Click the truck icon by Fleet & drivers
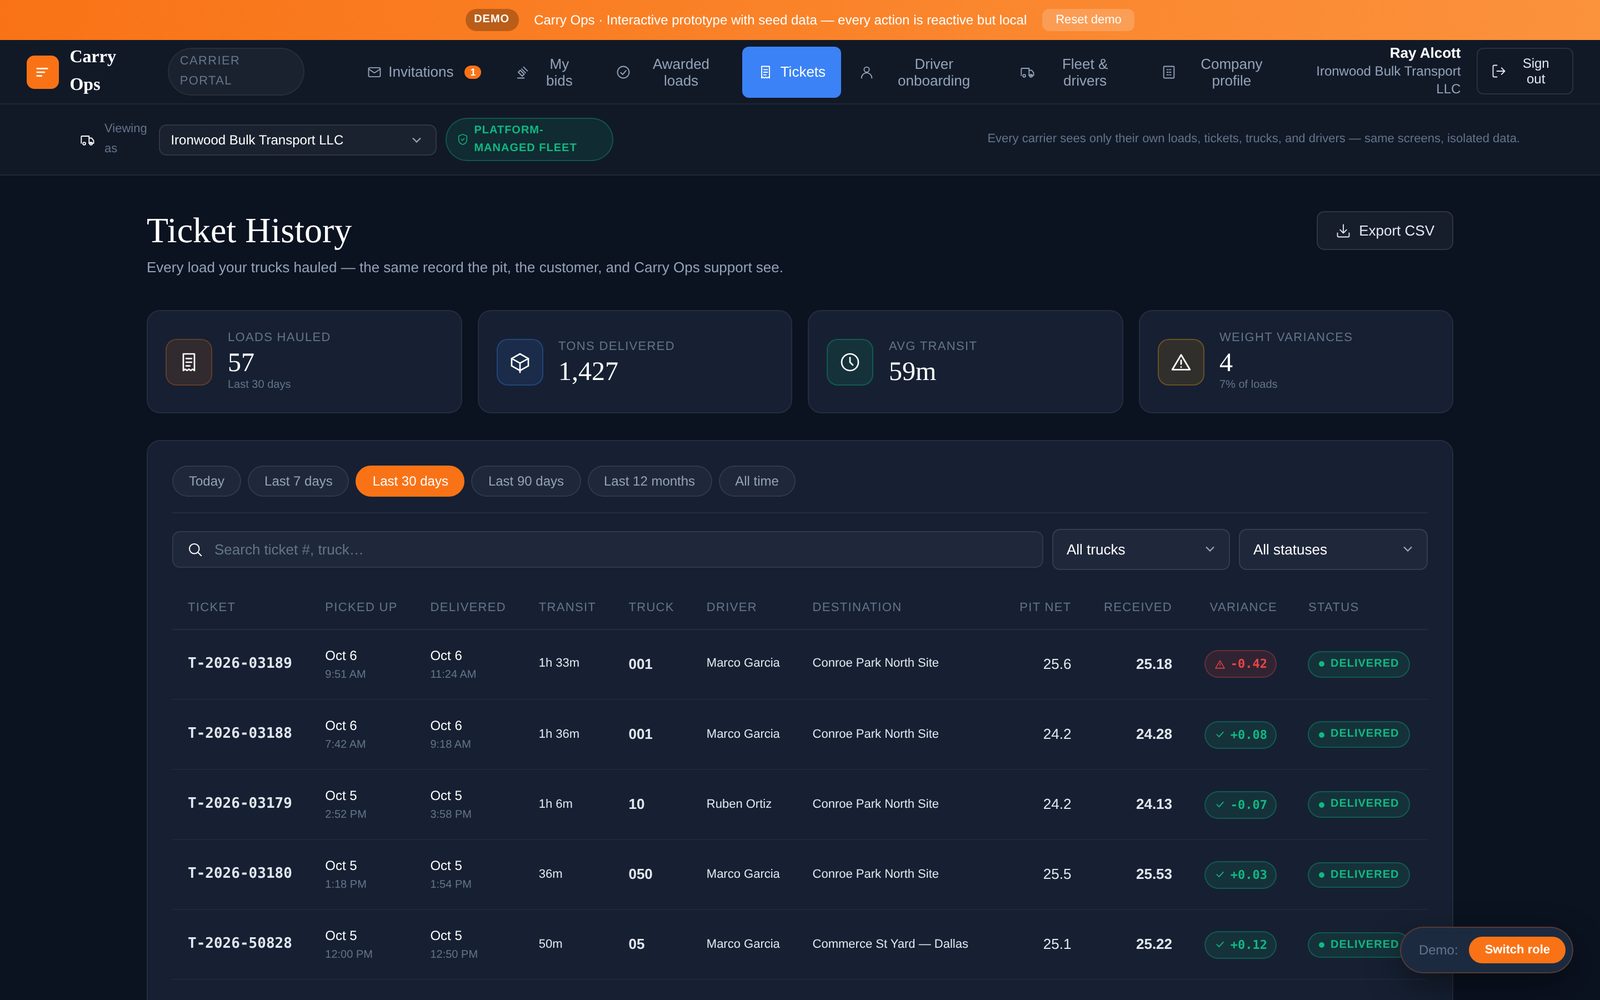The width and height of the screenshot is (1600, 1000). point(1027,72)
